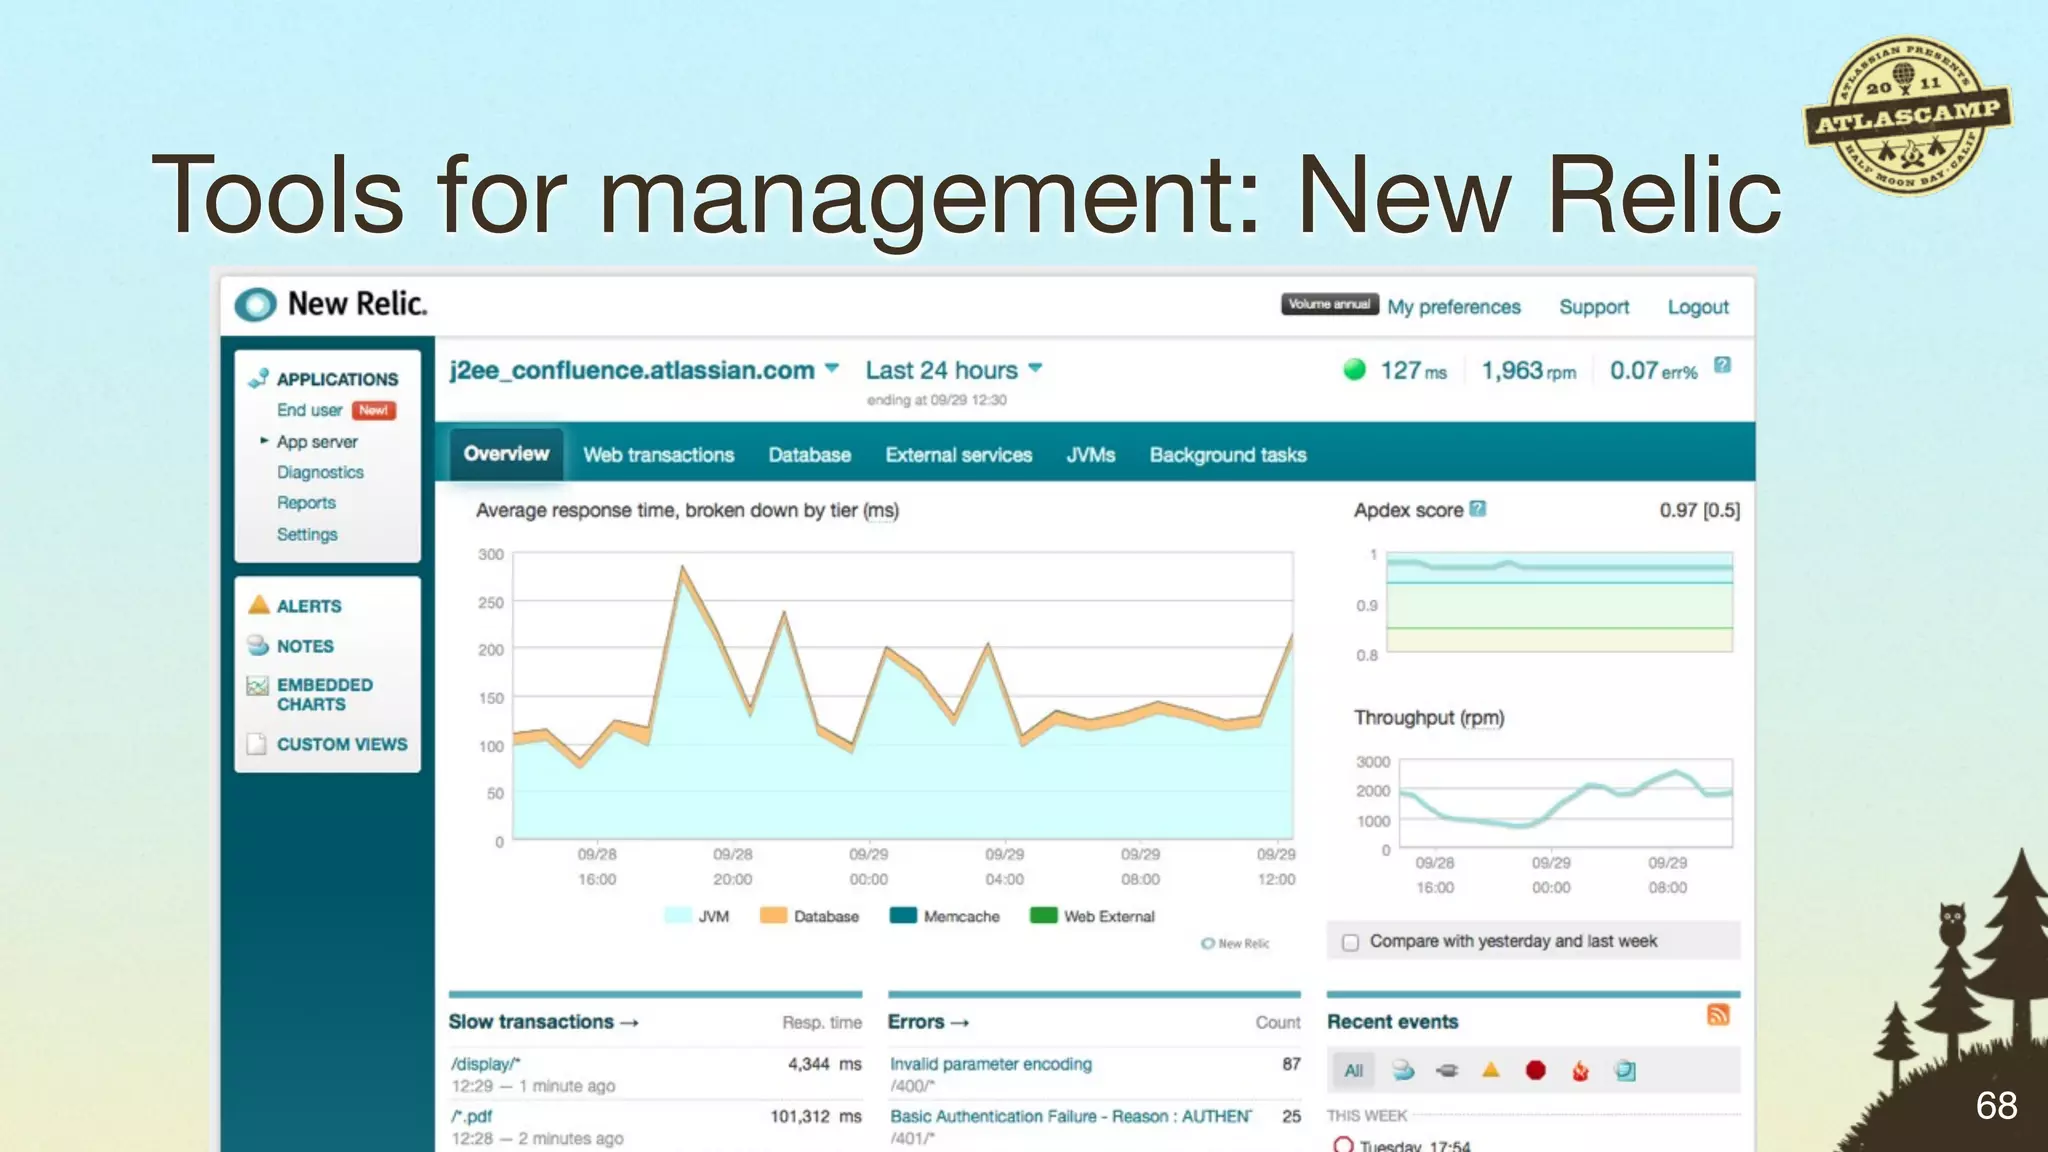The image size is (2048, 1152).
Task: Click the All filter in Recent events
Action: pyautogui.click(x=1353, y=1070)
